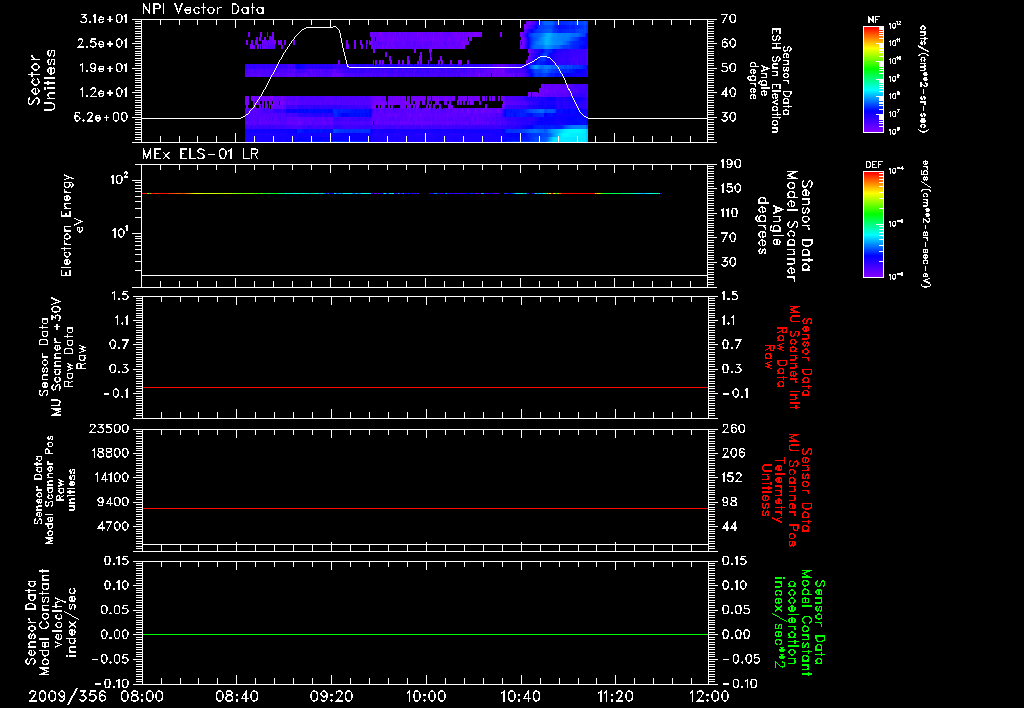Select the red "MU Scanner Int Raw Data" label
The width and height of the screenshot is (1024, 708).
[788, 357]
